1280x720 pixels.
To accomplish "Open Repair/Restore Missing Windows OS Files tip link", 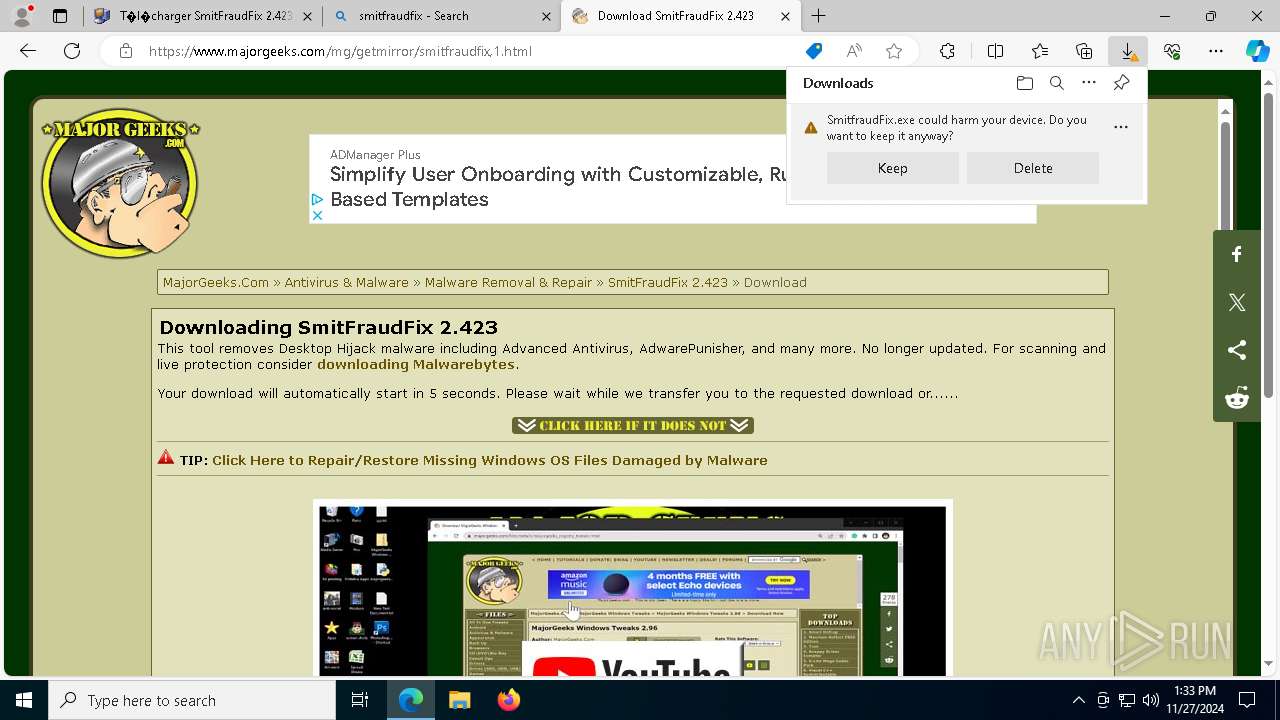I will [490, 460].
